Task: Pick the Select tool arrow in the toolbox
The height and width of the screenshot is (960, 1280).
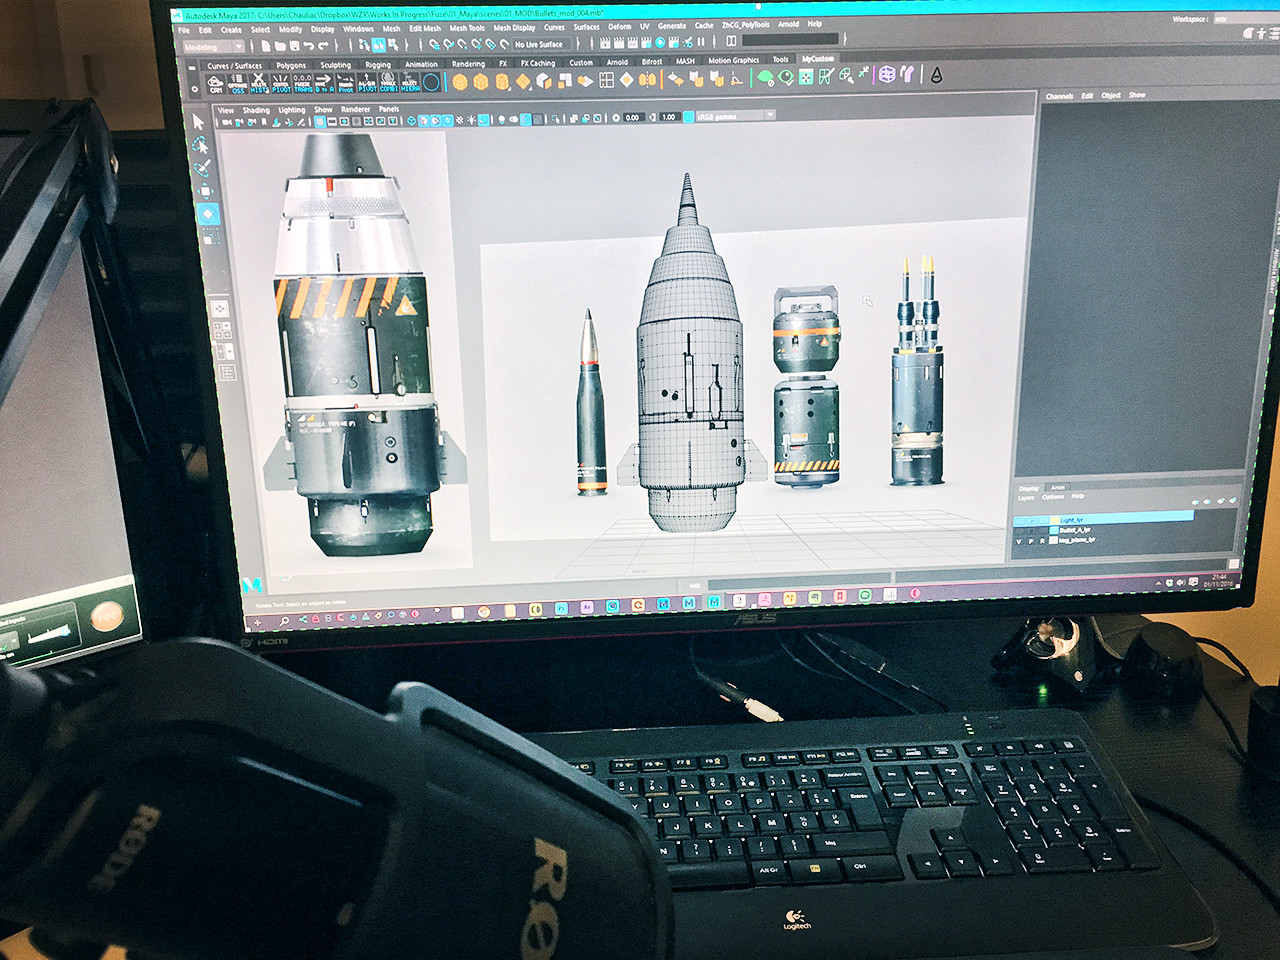Action: click(198, 122)
